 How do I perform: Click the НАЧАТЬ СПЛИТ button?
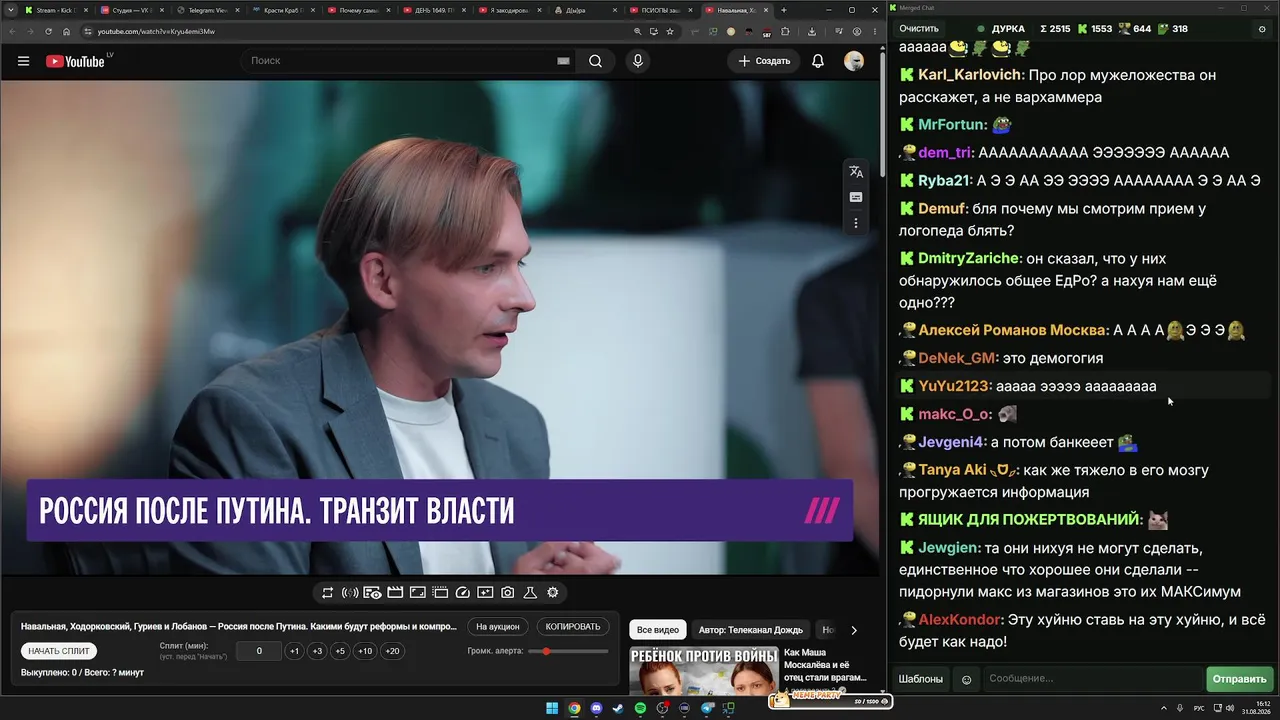click(x=59, y=651)
